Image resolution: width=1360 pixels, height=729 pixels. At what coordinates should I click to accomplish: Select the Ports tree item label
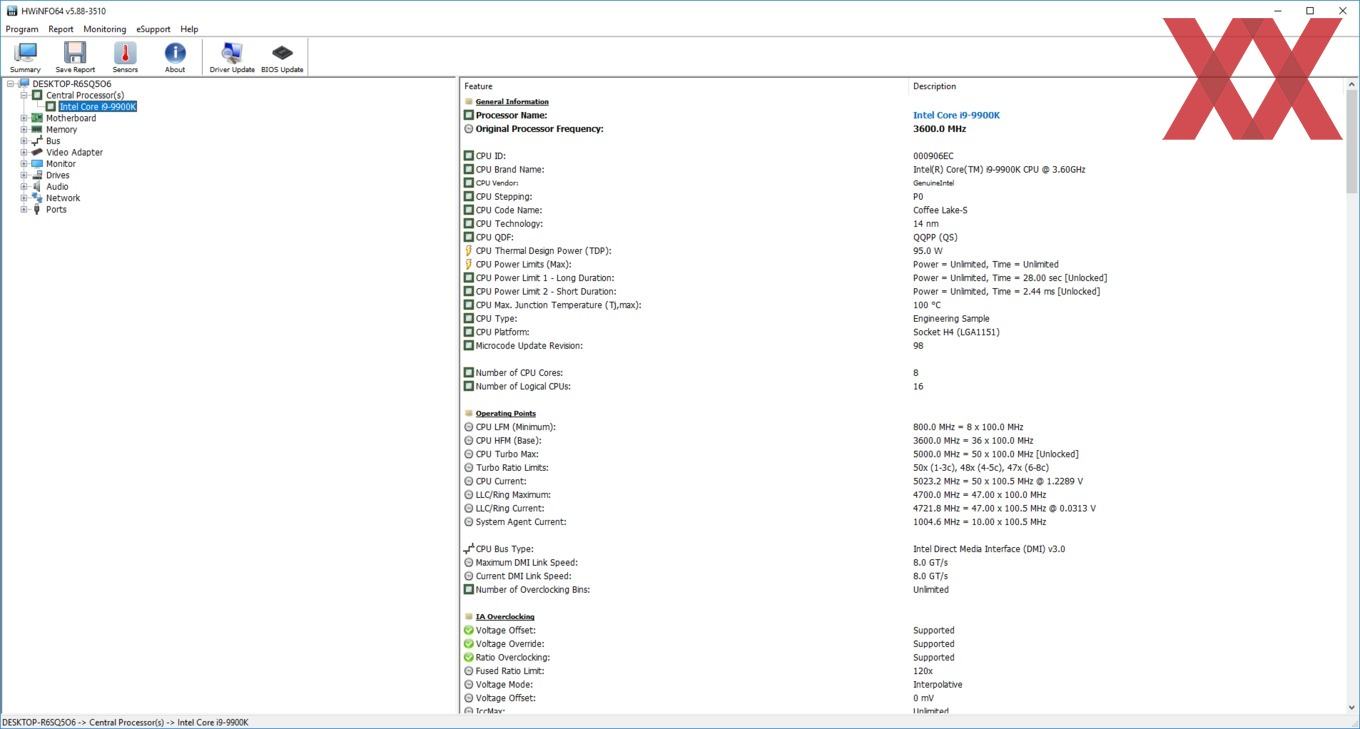[x=56, y=210]
